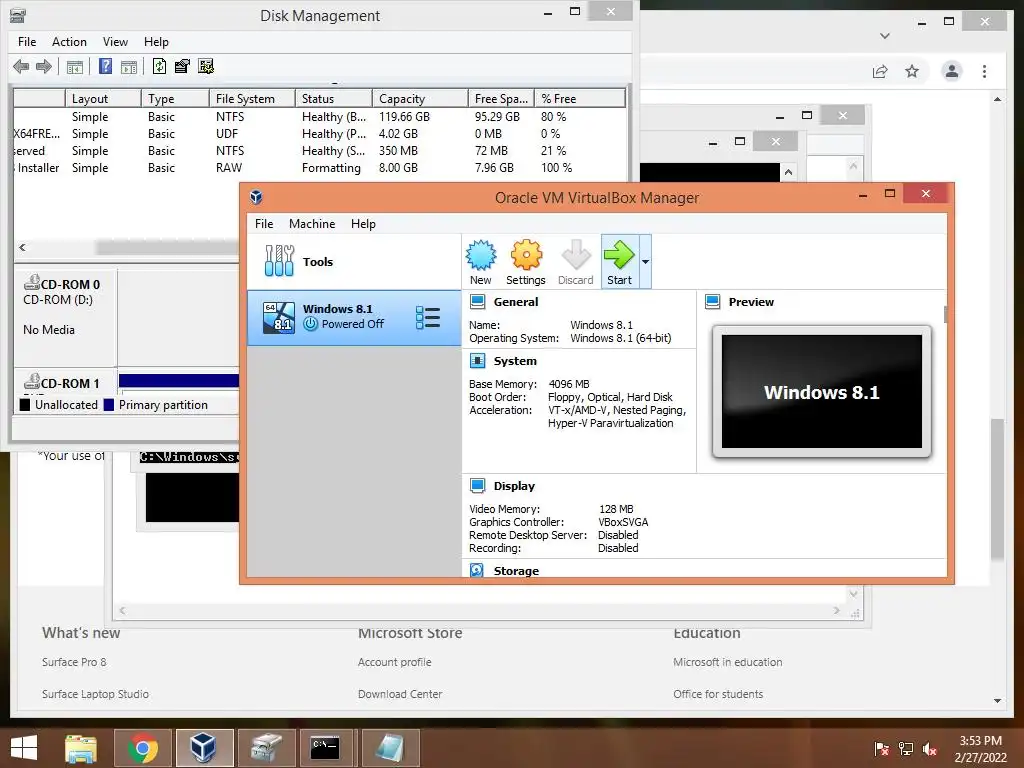The image size is (1024, 768).
Task: Click Microsoft in education link
Action: click(x=728, y=662)
